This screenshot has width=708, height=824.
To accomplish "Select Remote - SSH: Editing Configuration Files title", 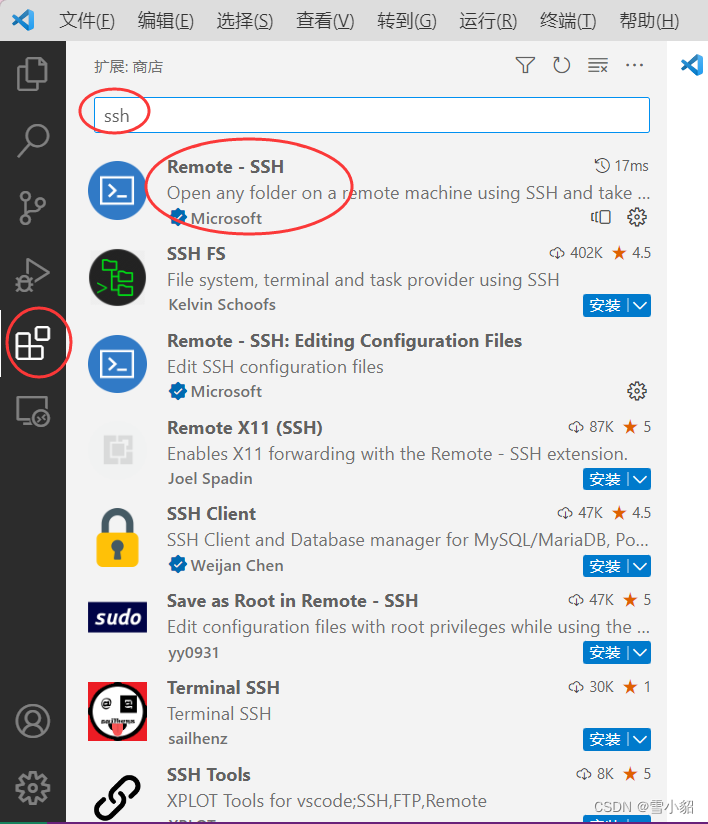I will 344,341.
